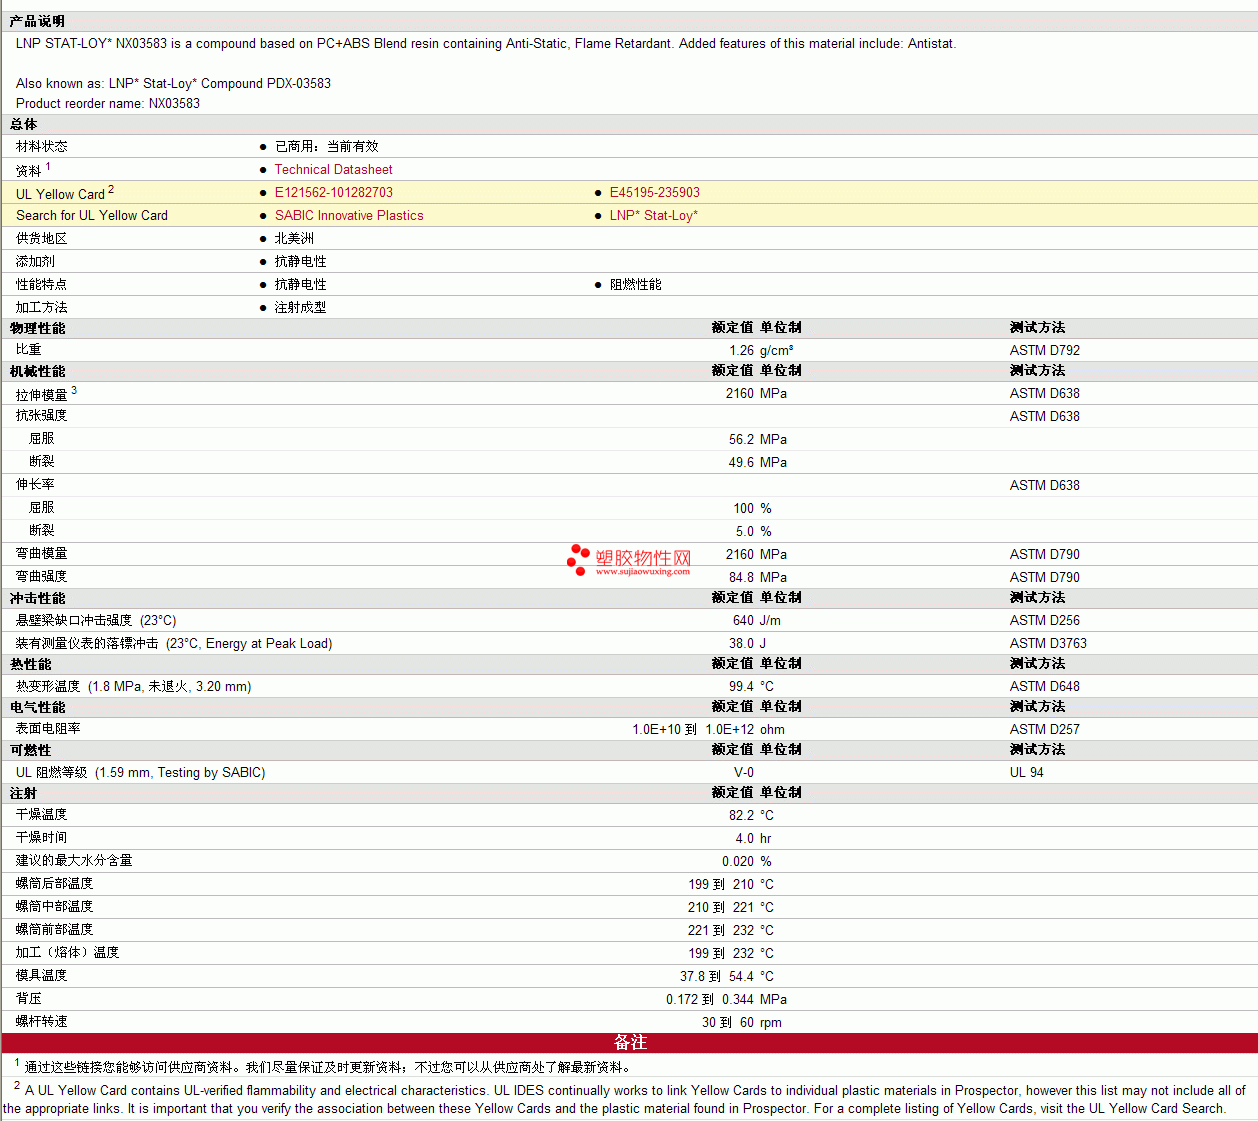Click ASTM D257 test method
Viewport: 1258px width, 1121px height.
click(x=1044, y=730)
